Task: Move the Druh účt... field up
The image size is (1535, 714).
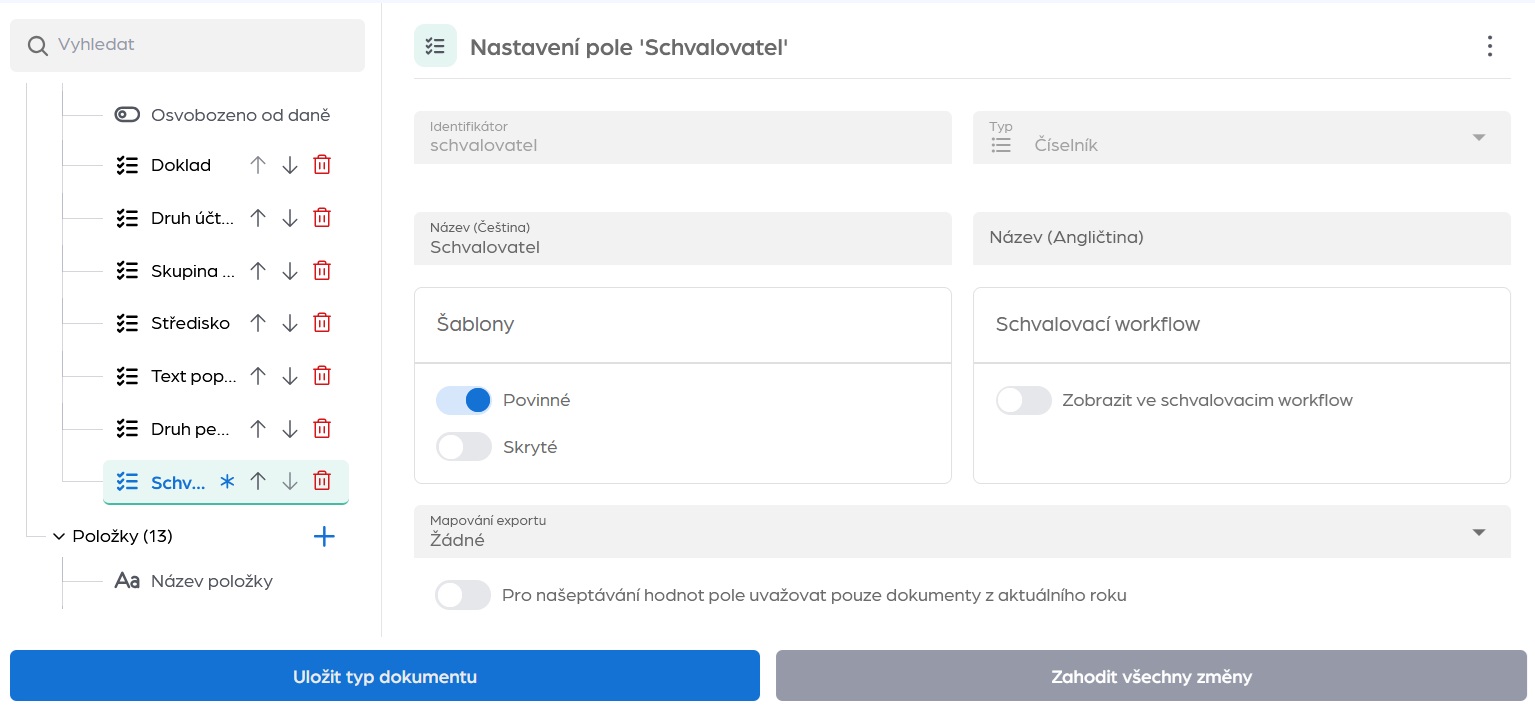Action: tap(258, 217)
